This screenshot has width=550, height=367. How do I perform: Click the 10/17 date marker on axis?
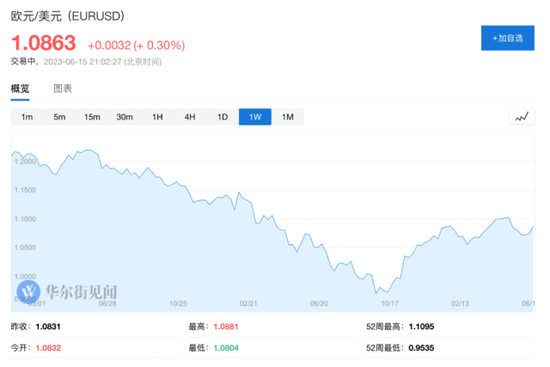pos(389,303)
